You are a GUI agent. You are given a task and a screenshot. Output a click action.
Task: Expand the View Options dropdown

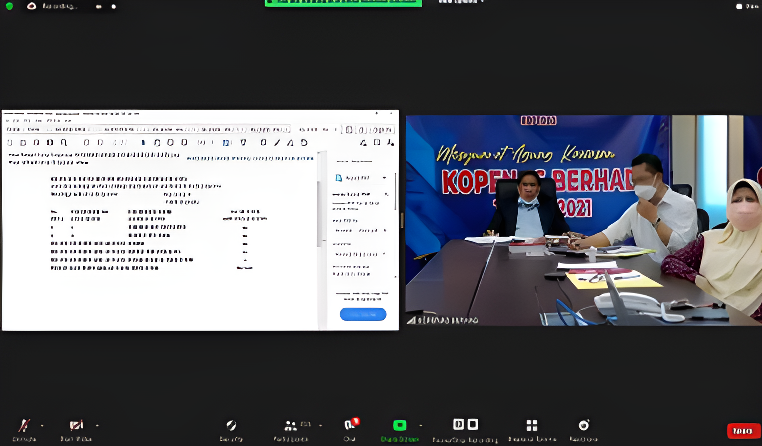460,3
